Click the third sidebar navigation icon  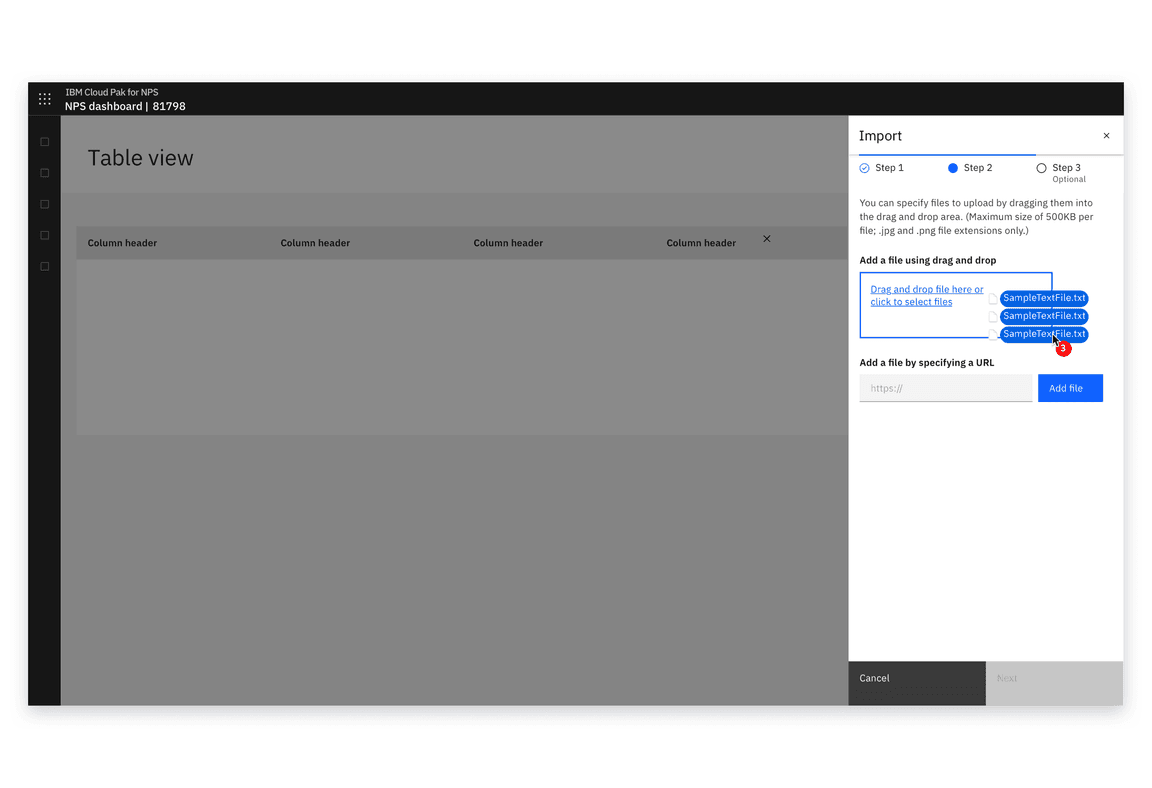coord(44,204)
